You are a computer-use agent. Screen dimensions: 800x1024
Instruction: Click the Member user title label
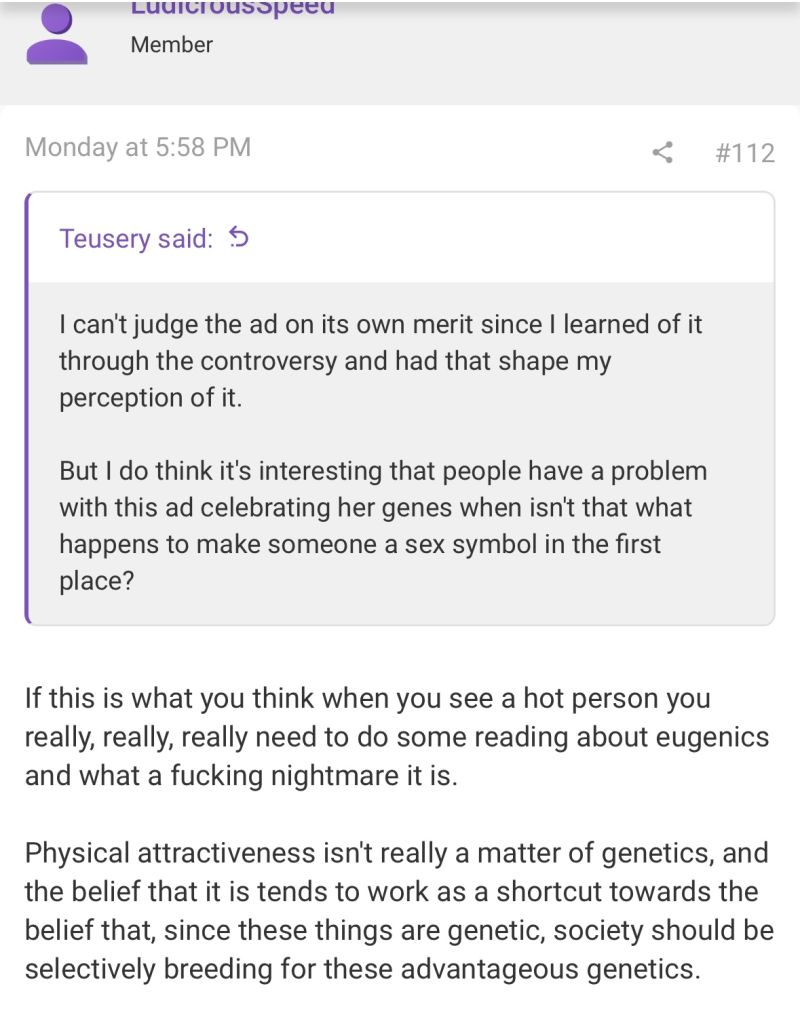(x=171, y=45)
